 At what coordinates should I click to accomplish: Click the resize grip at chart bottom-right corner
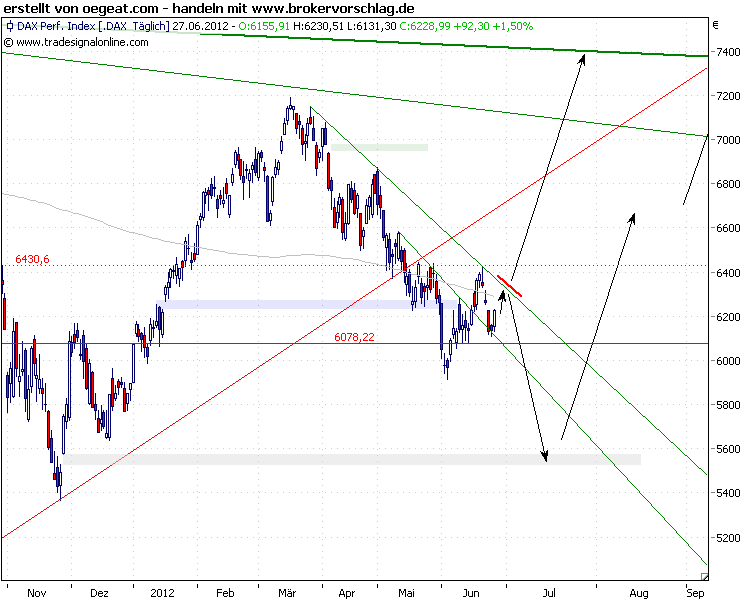coord(704,576)
